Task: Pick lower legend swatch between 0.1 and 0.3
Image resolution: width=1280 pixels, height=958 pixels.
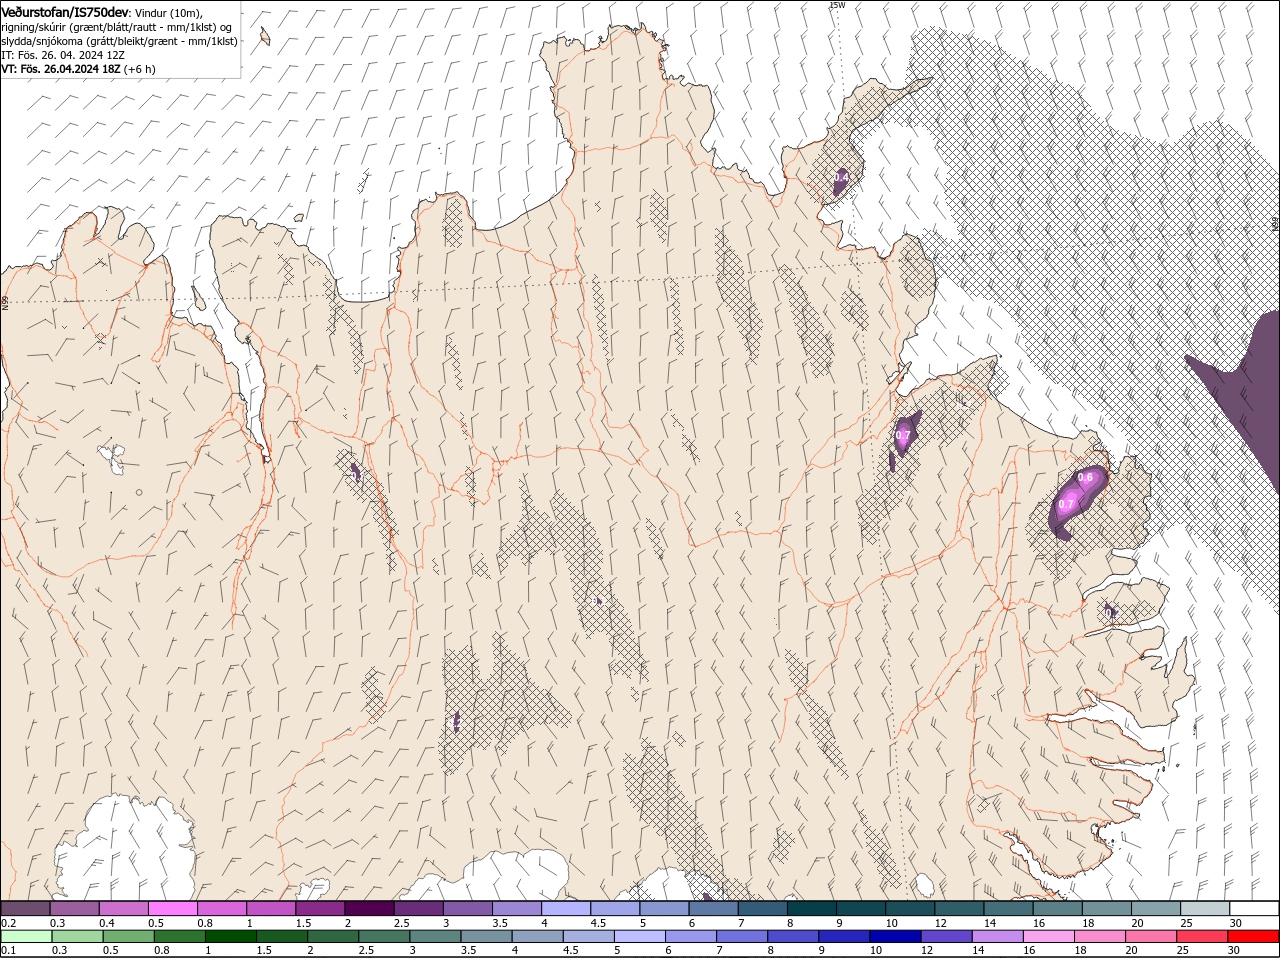Action: pos(26,936)
